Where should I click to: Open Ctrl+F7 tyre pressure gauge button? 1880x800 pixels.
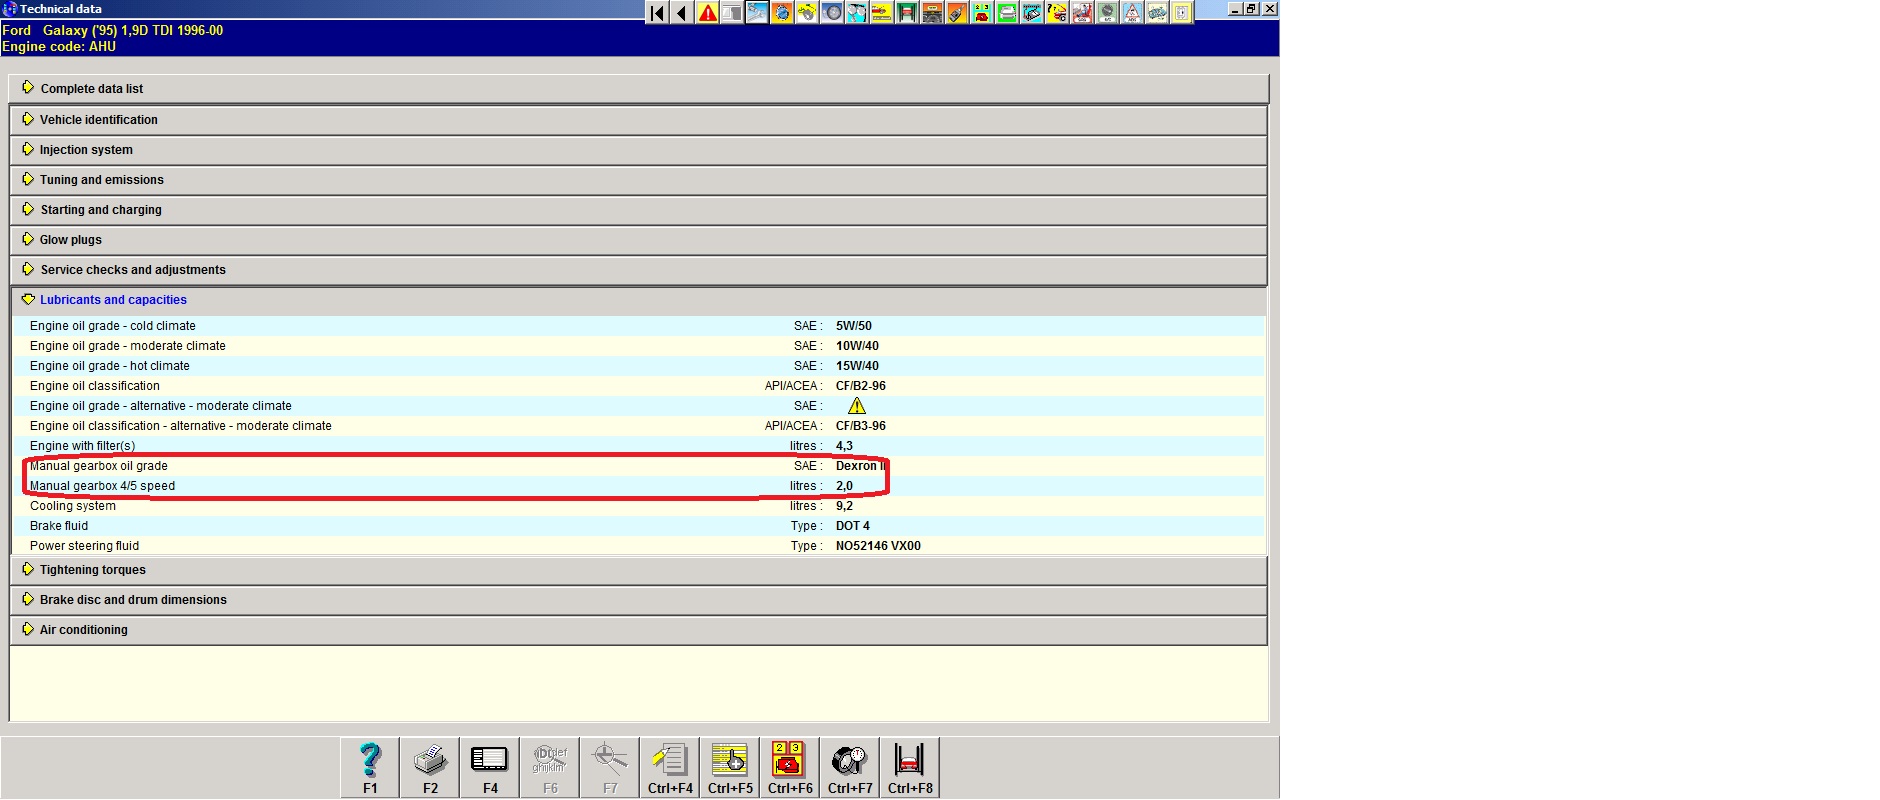pyautogui.click(x=850, y=767)
